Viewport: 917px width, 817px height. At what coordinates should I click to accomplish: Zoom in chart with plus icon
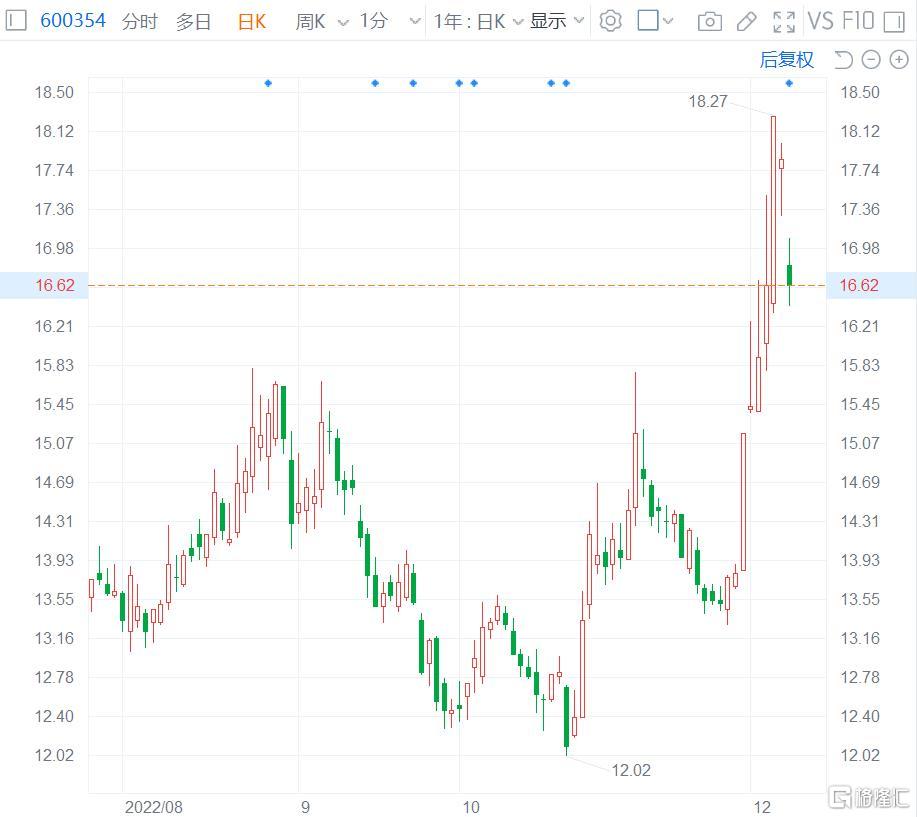[x=899, y=60]
